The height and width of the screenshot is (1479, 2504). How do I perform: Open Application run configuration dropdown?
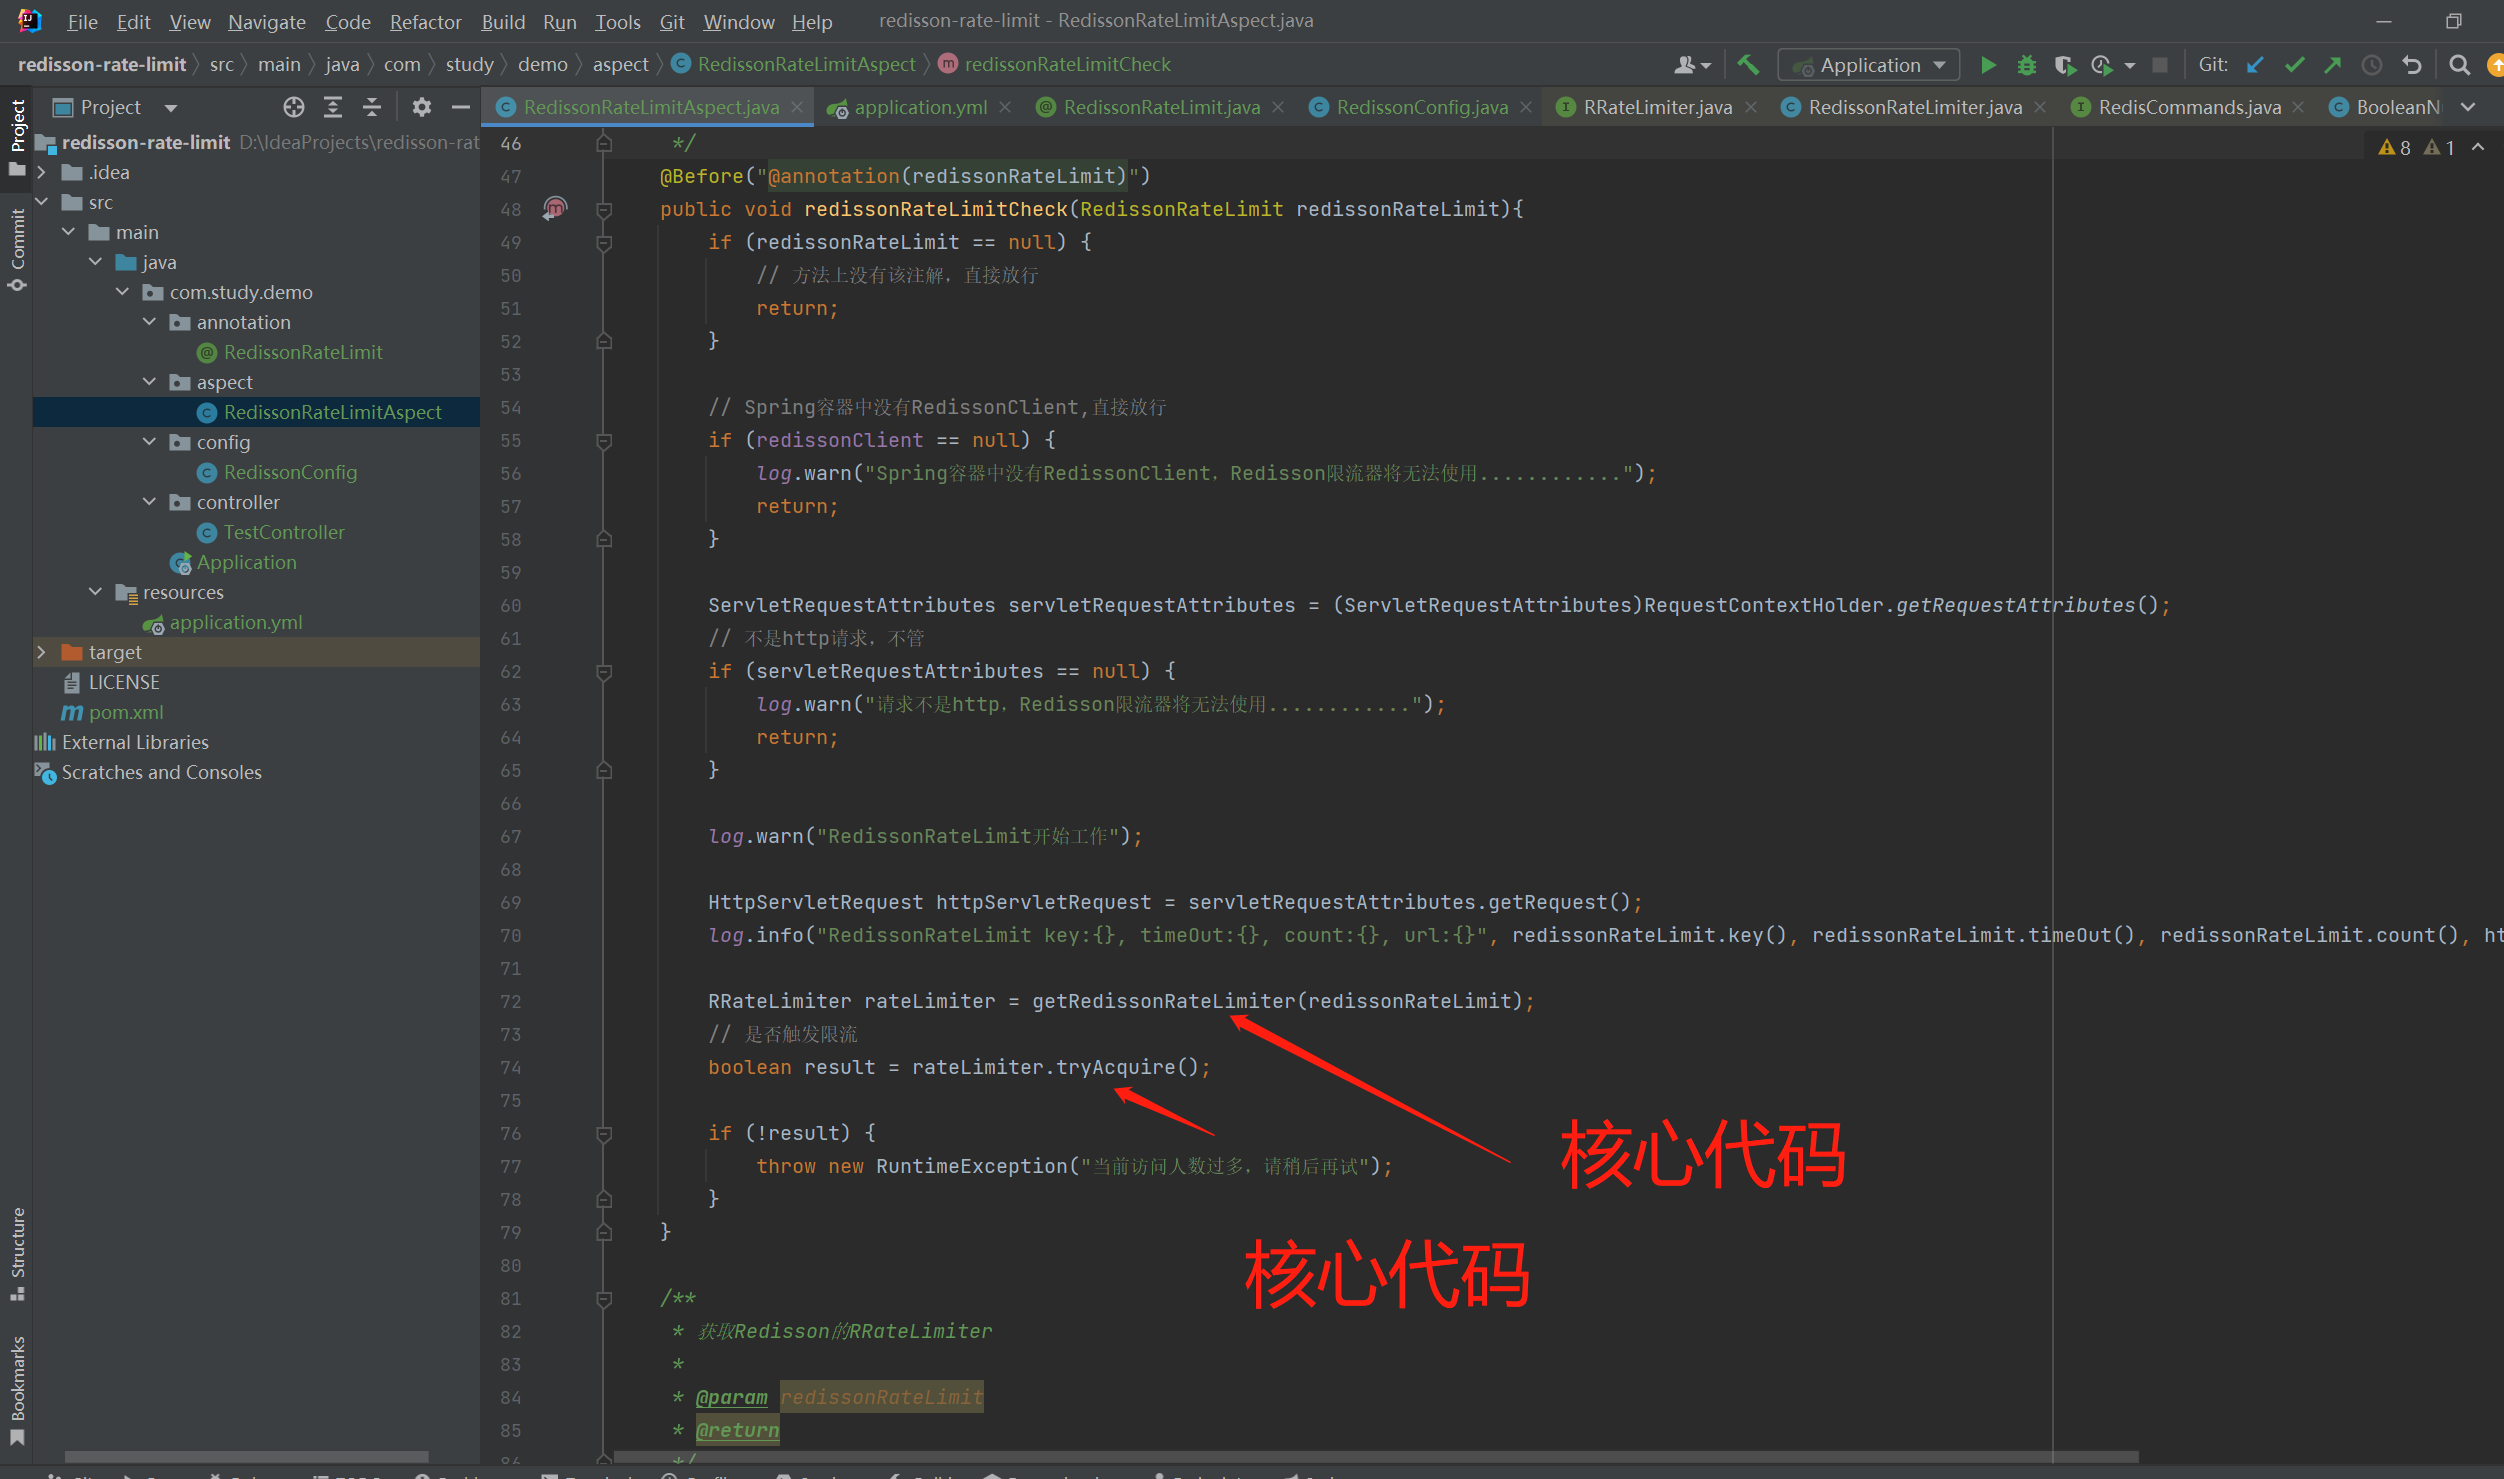[1868, 65]
